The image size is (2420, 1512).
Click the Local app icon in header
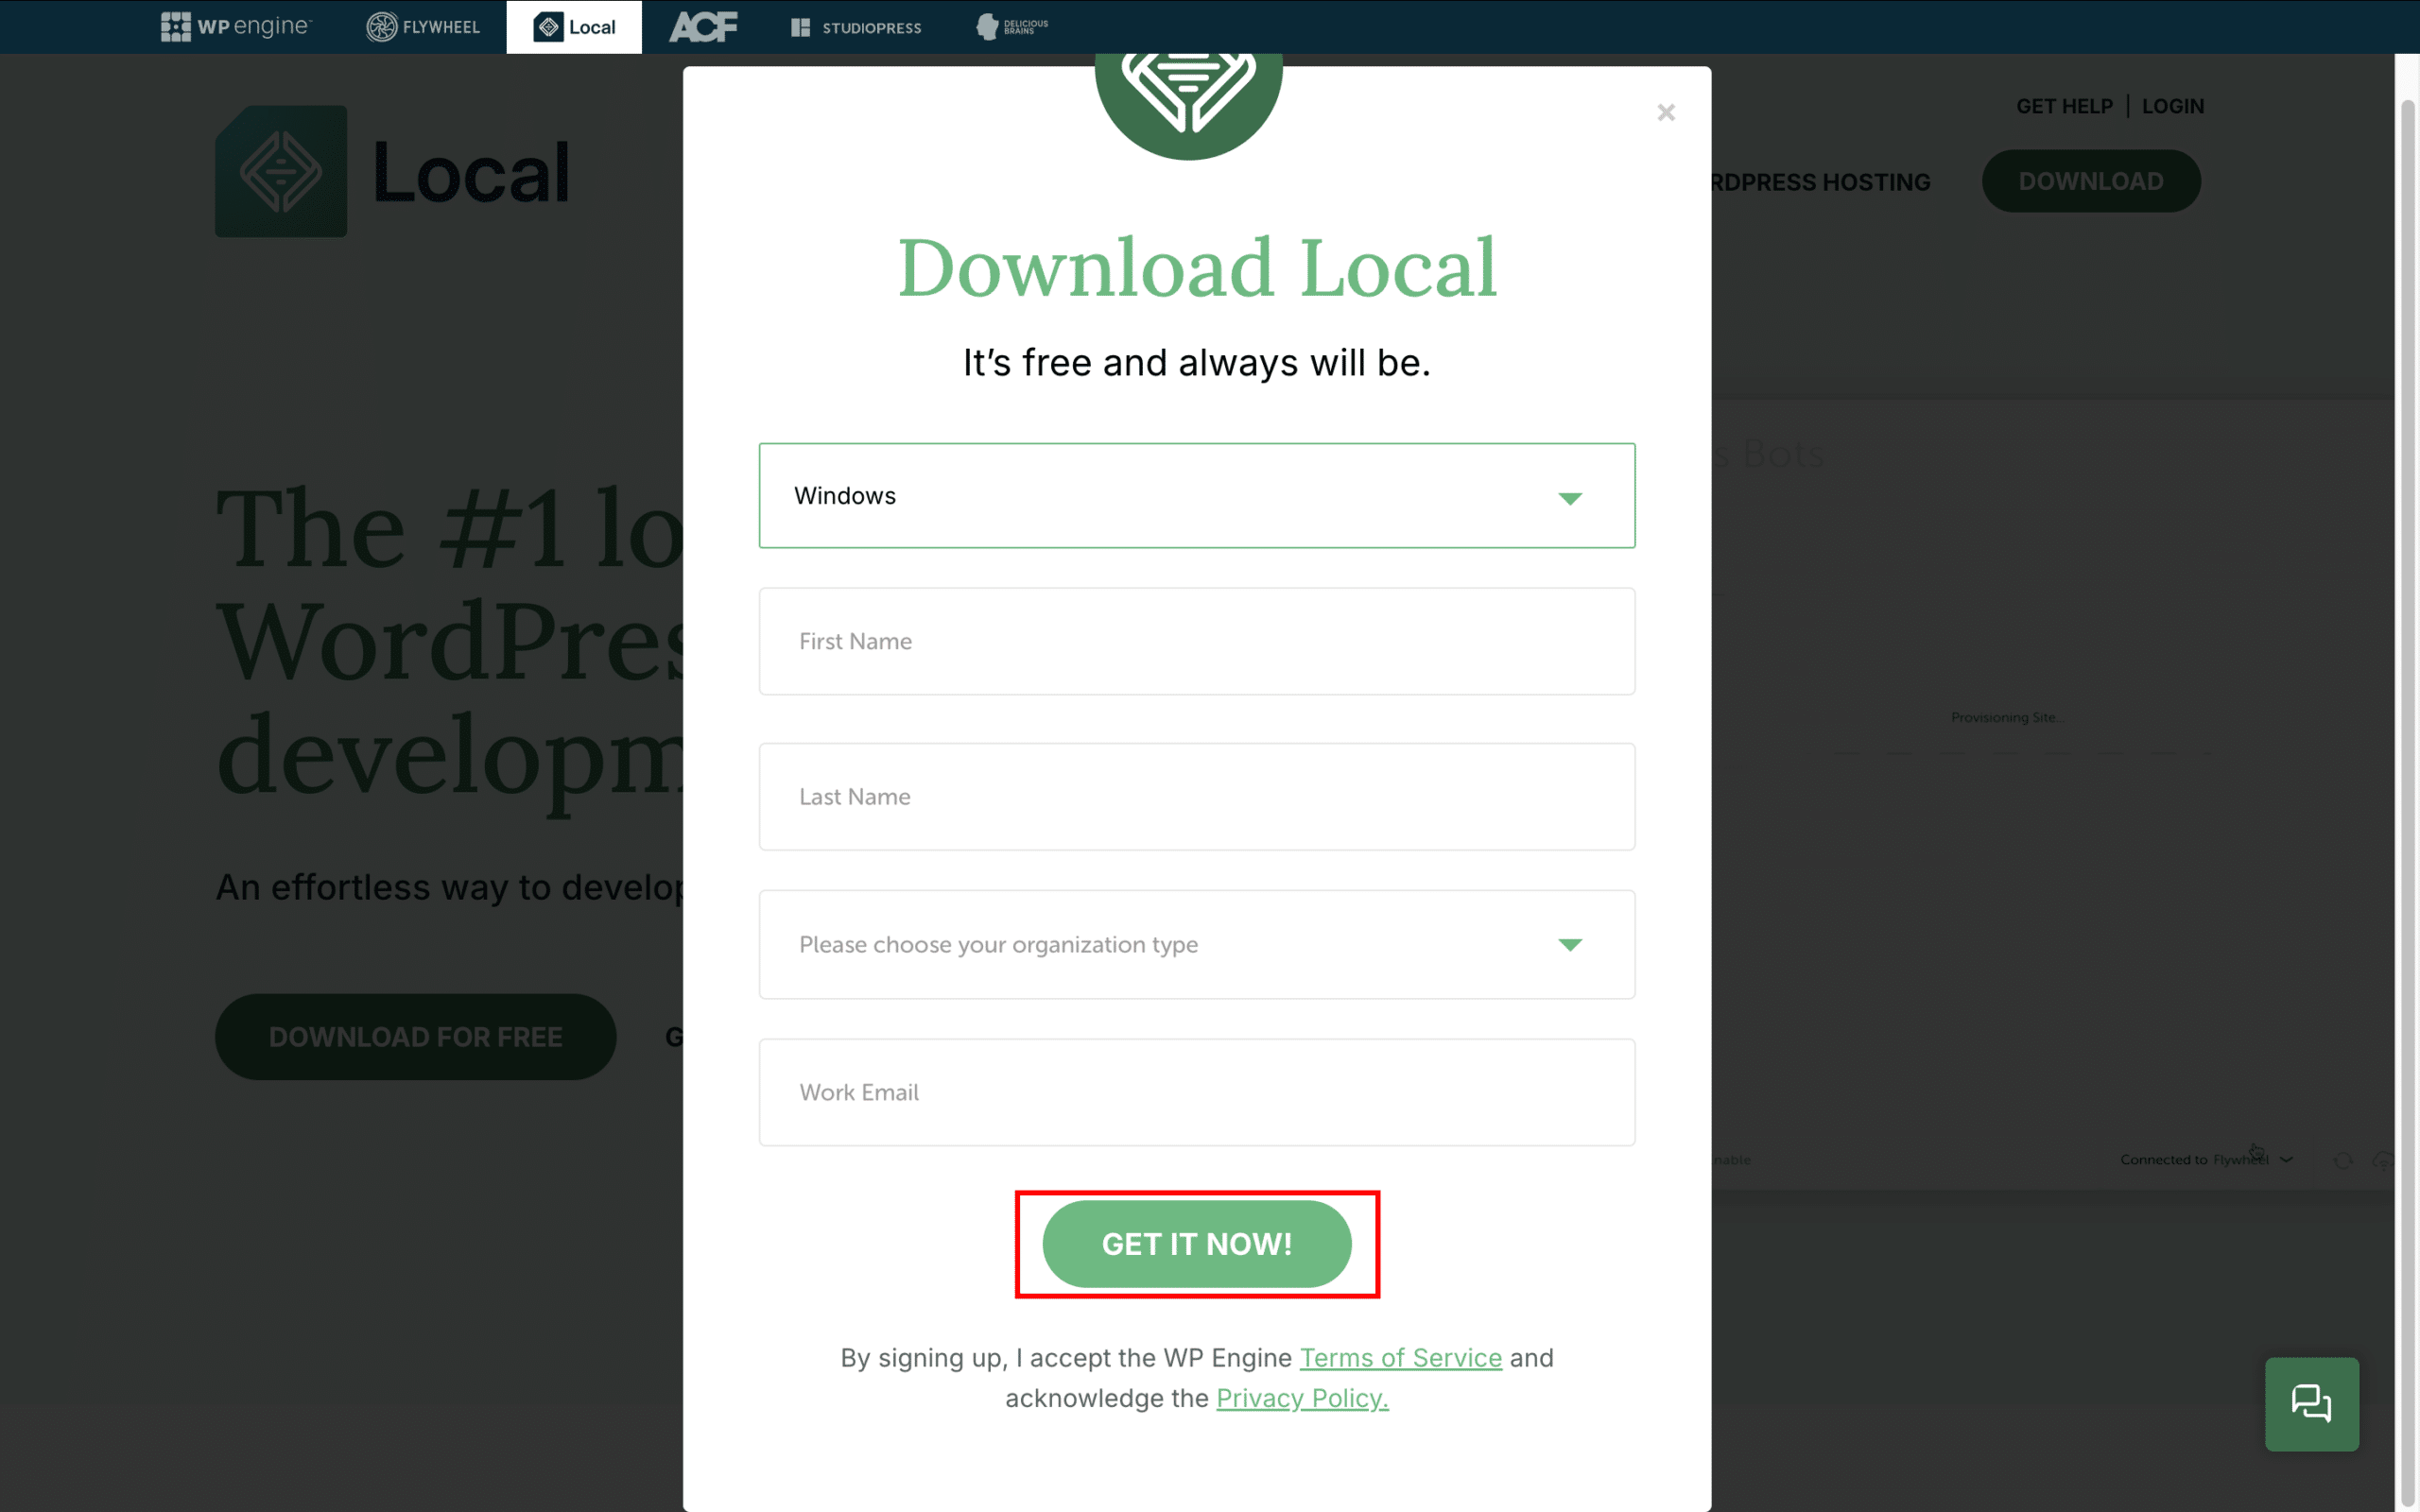pyautogui.click(x=545, y=26)
